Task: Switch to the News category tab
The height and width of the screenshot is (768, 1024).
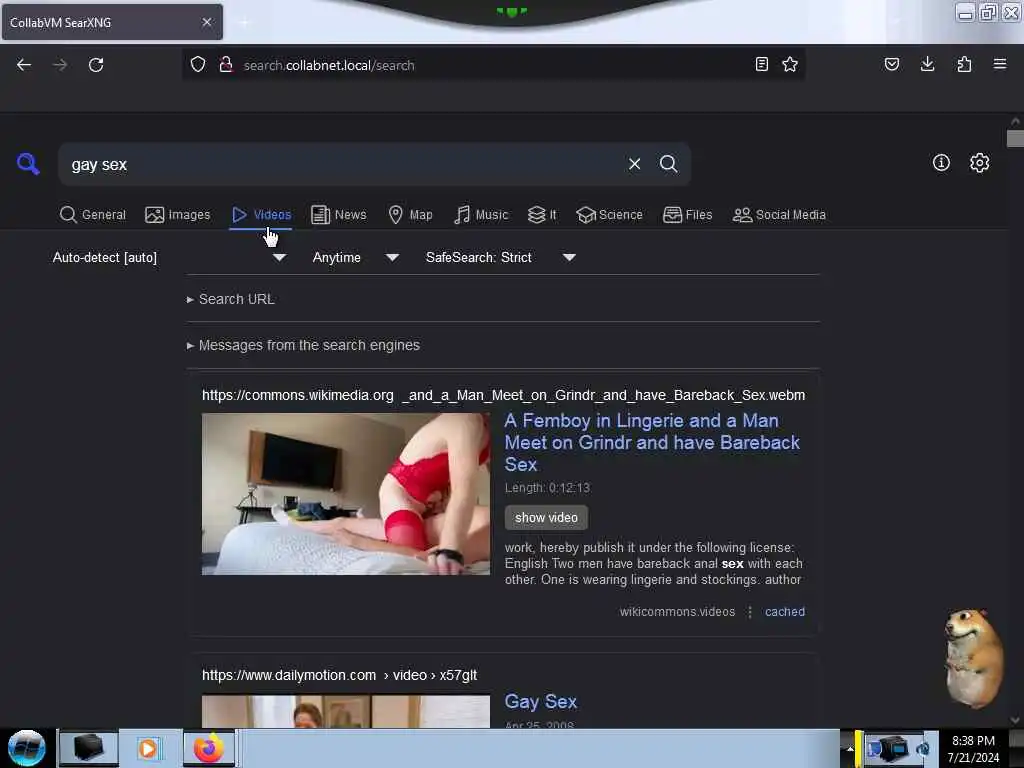Action: pos(339,215)
